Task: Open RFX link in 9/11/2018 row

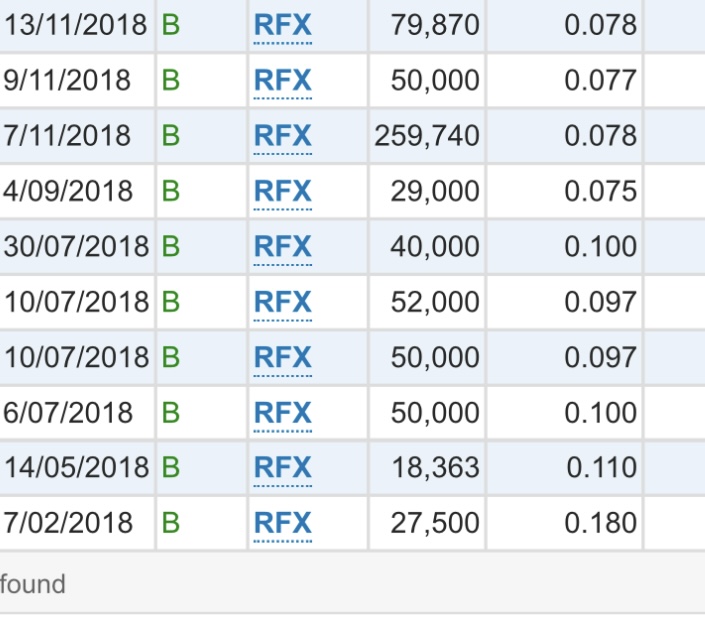Action: (x=283, y=80)
